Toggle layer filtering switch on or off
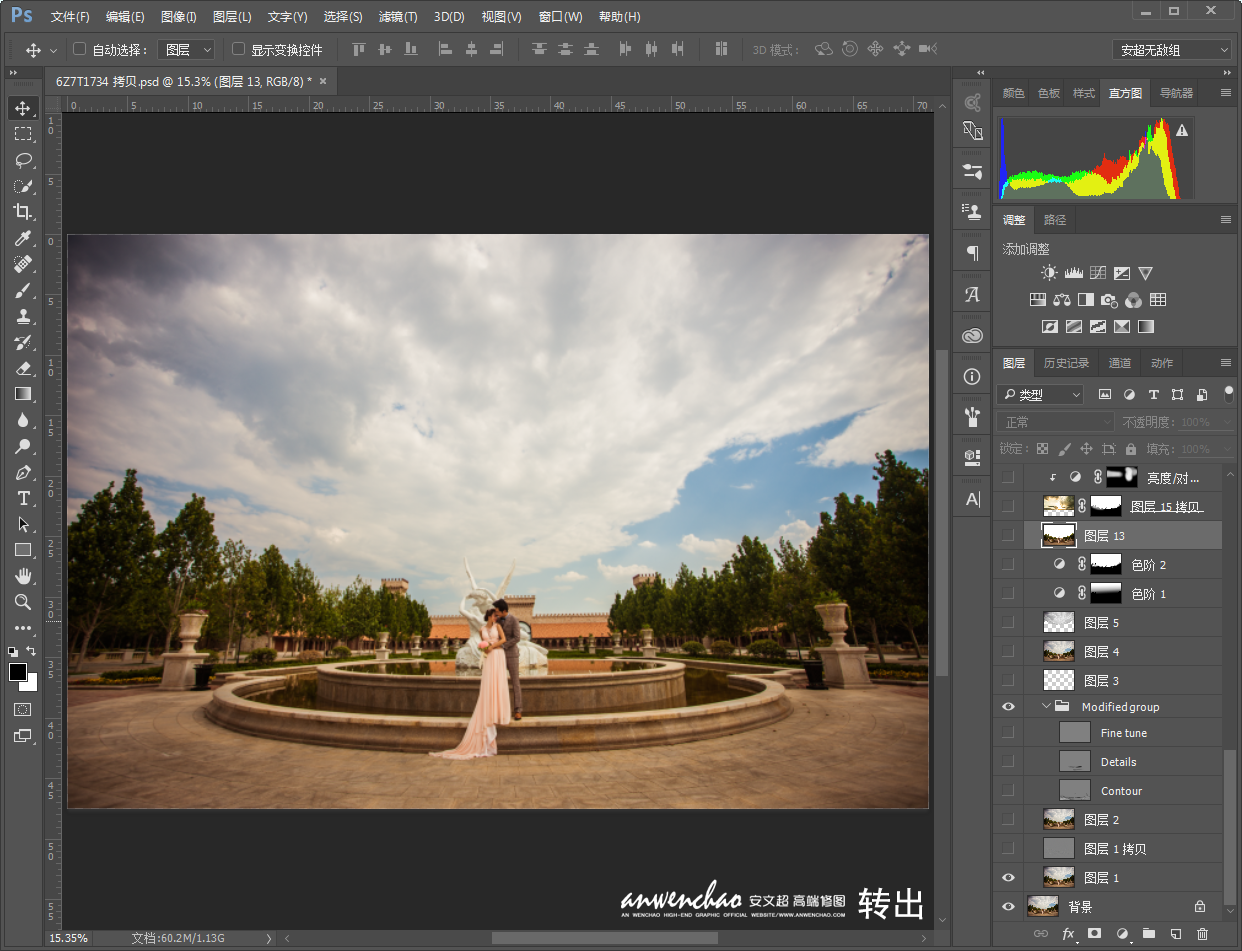 click(x=1229, y=393)
